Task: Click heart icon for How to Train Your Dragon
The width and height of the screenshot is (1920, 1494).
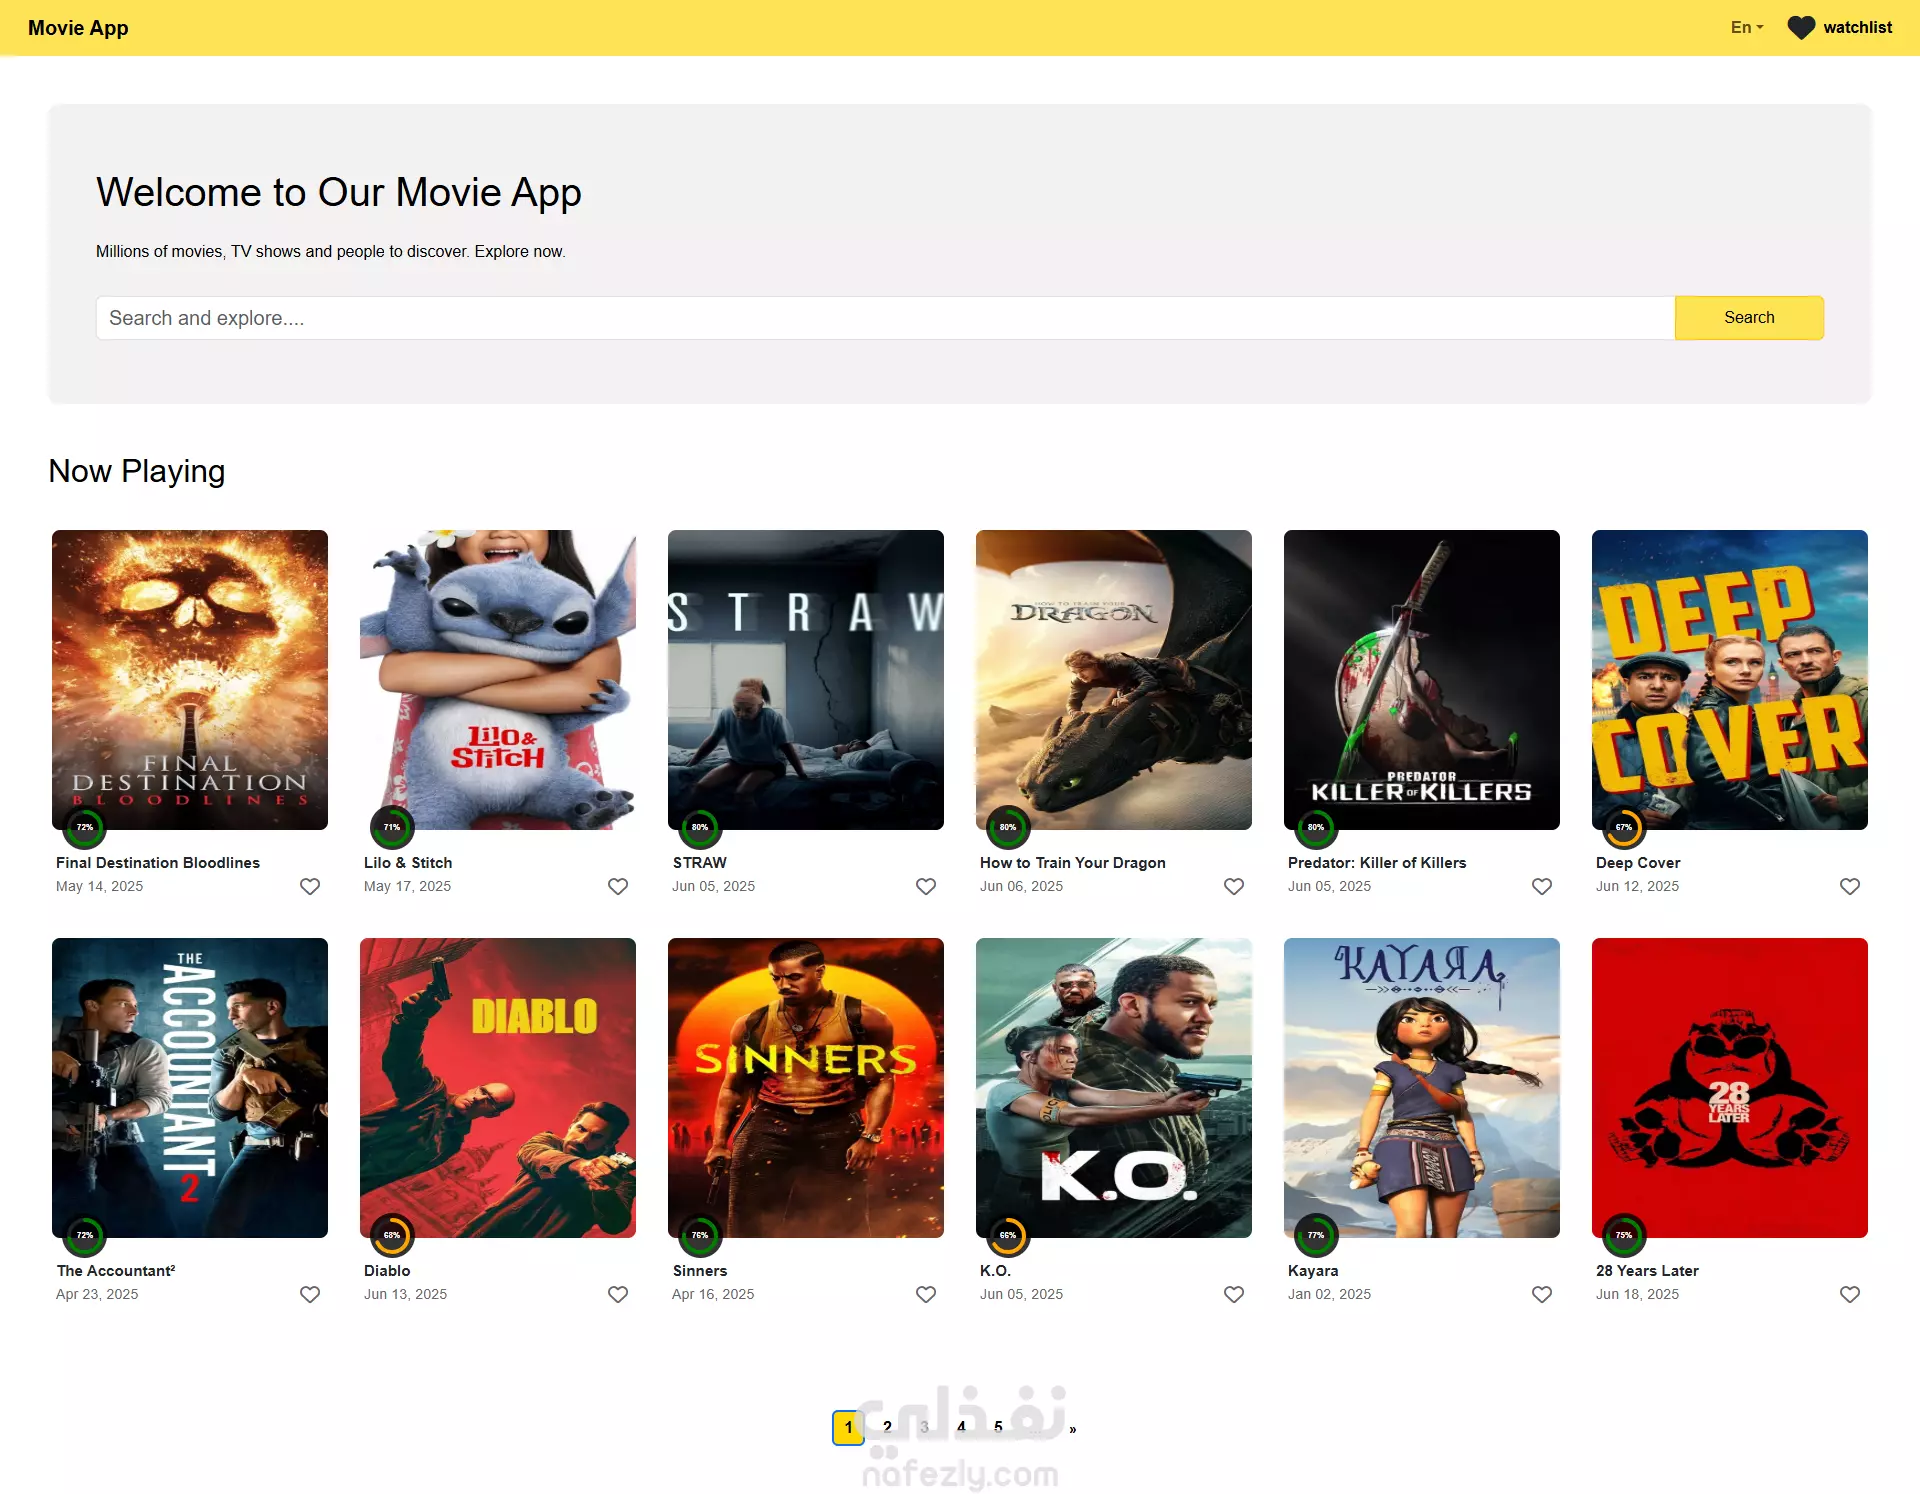Action: [x=1234, y=886]
